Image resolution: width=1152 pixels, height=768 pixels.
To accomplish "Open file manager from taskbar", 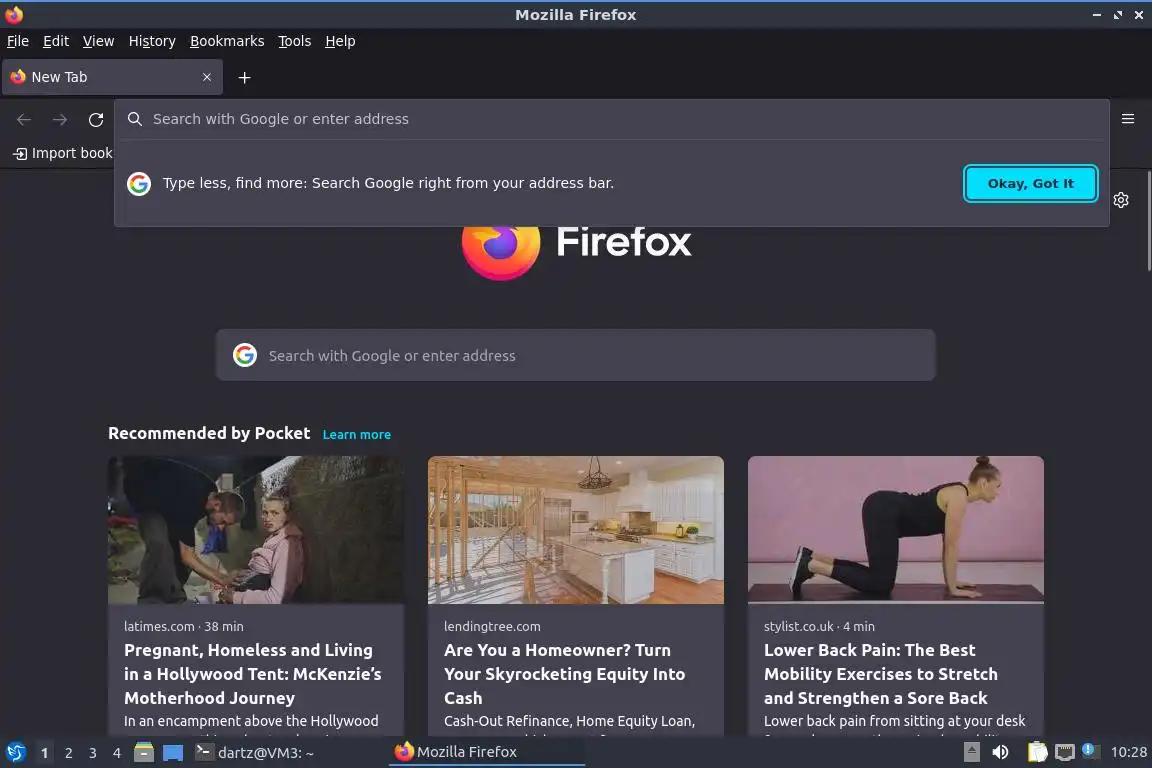I will 144,753.
